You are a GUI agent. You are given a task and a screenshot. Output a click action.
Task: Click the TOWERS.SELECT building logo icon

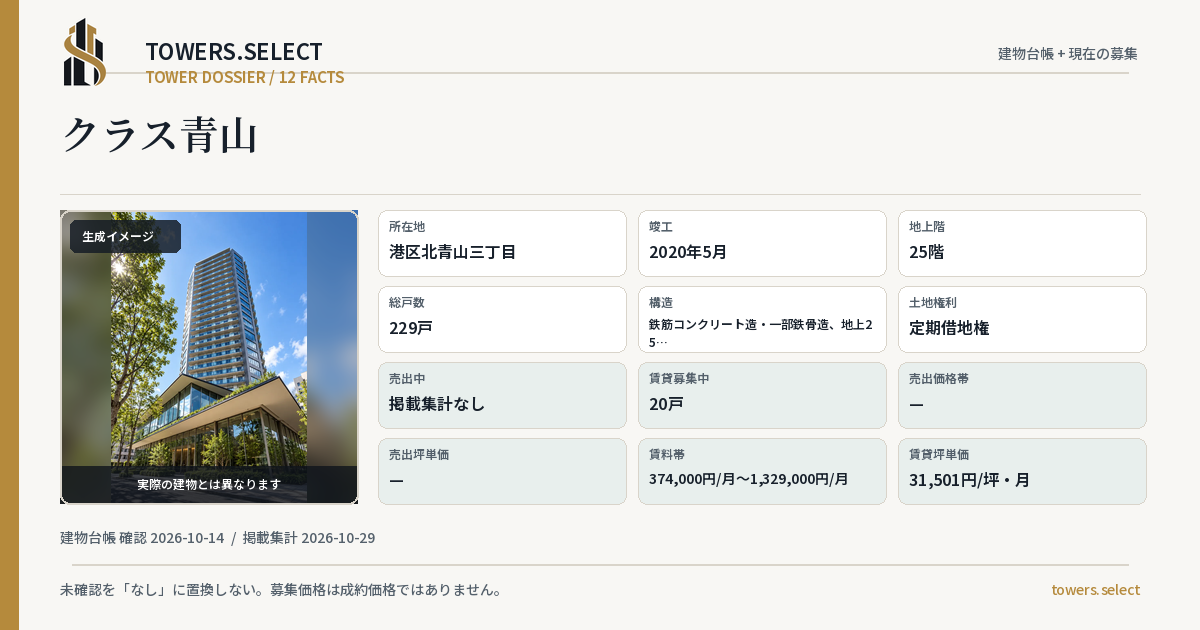pos(85,52)
